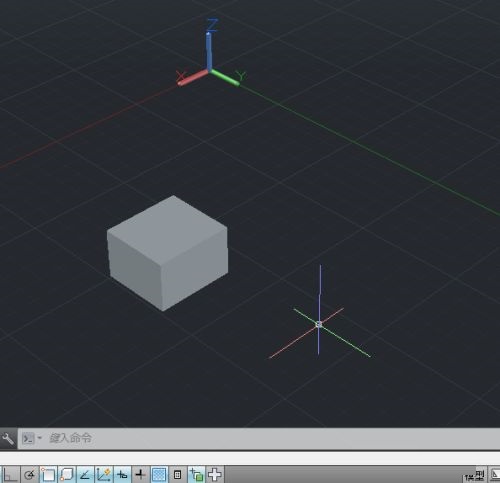Image resolution: width=500 pixels, height=483 pixels.
Task: Toggle Lineweight display icon
Action: 141,474
